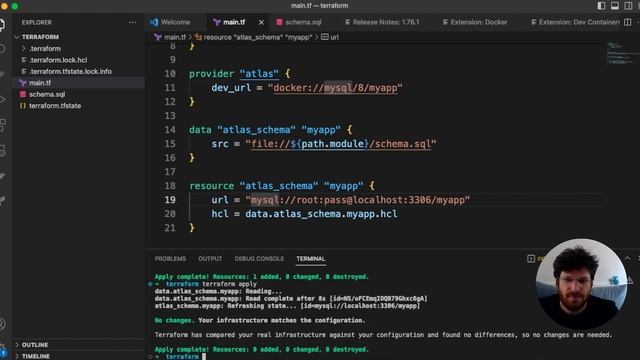The width and height of the screenshot is (640, 360).
Task: Click the file://${path.module}/schema.sql string
Action: click(341, 144)
